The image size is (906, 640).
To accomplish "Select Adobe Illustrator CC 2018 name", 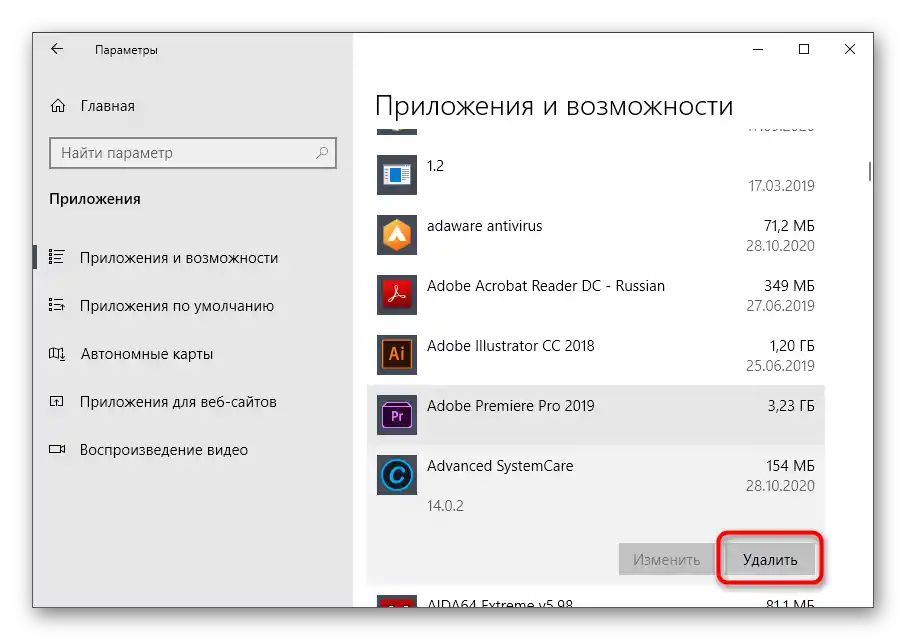I will coord(511,346).
